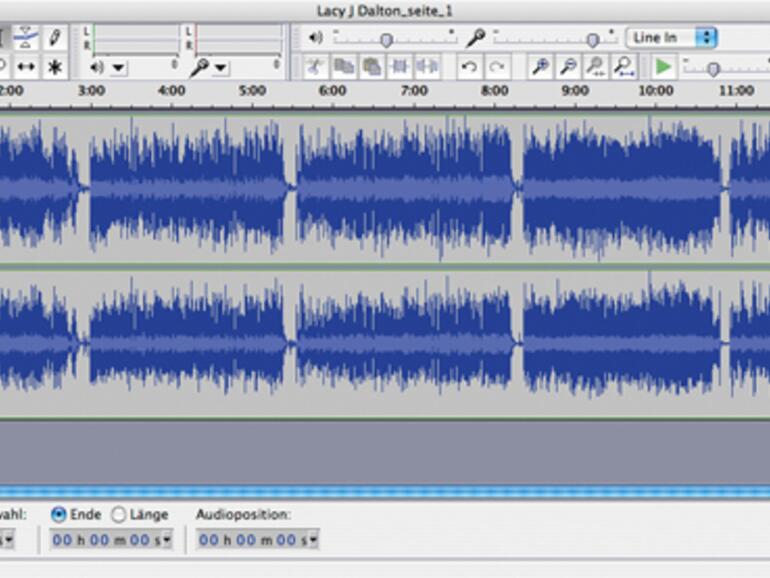
Task: Click the Zoom Out magnifier
Action: click(x=568, y=67)
